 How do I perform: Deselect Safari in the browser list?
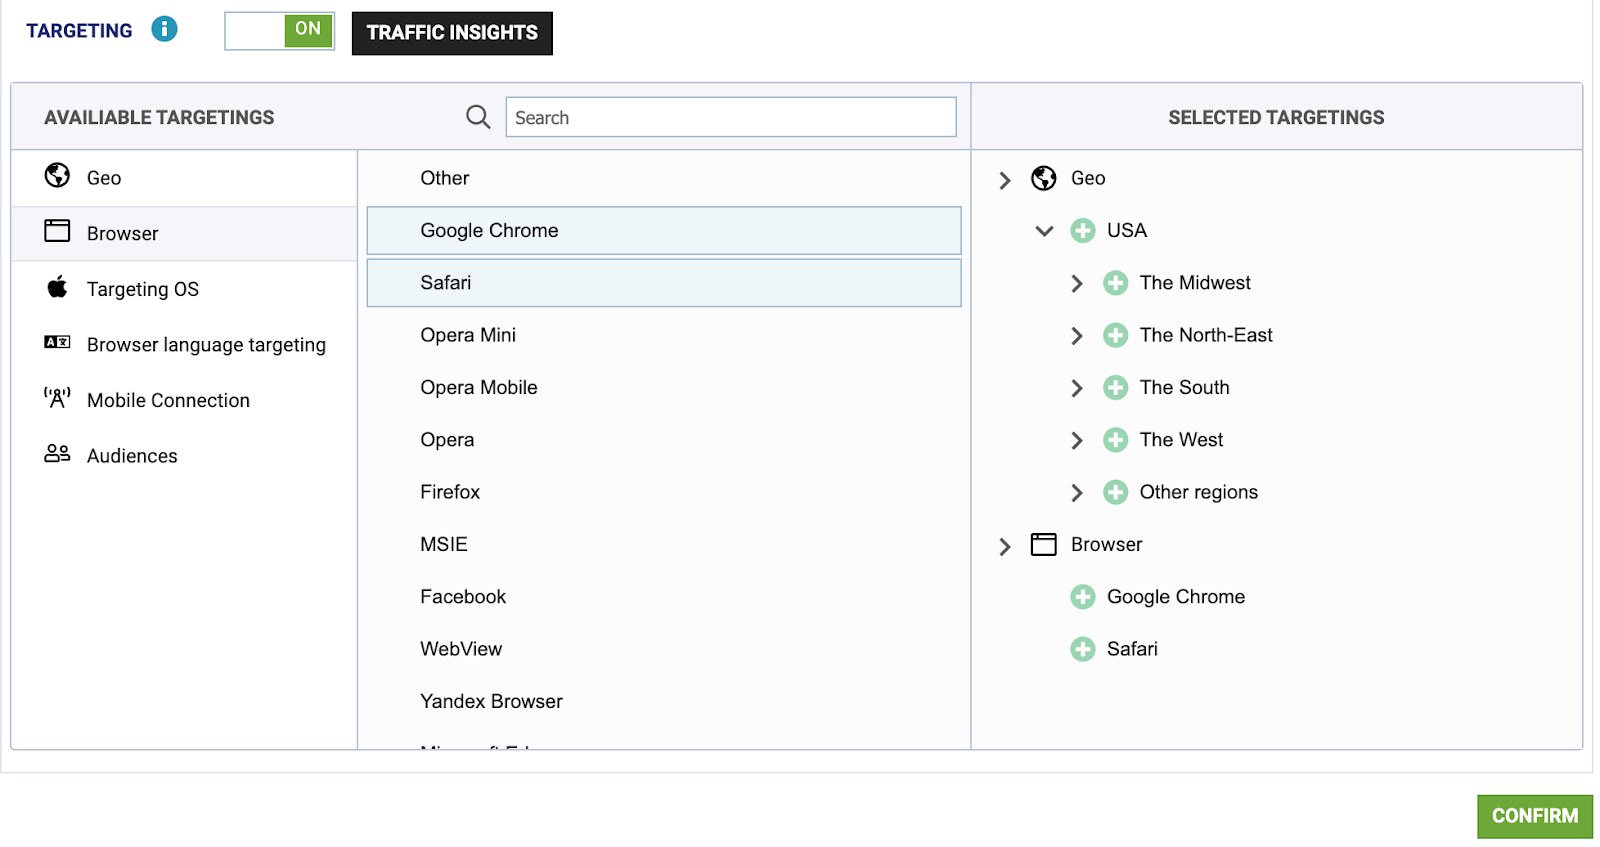pos(663,283)
